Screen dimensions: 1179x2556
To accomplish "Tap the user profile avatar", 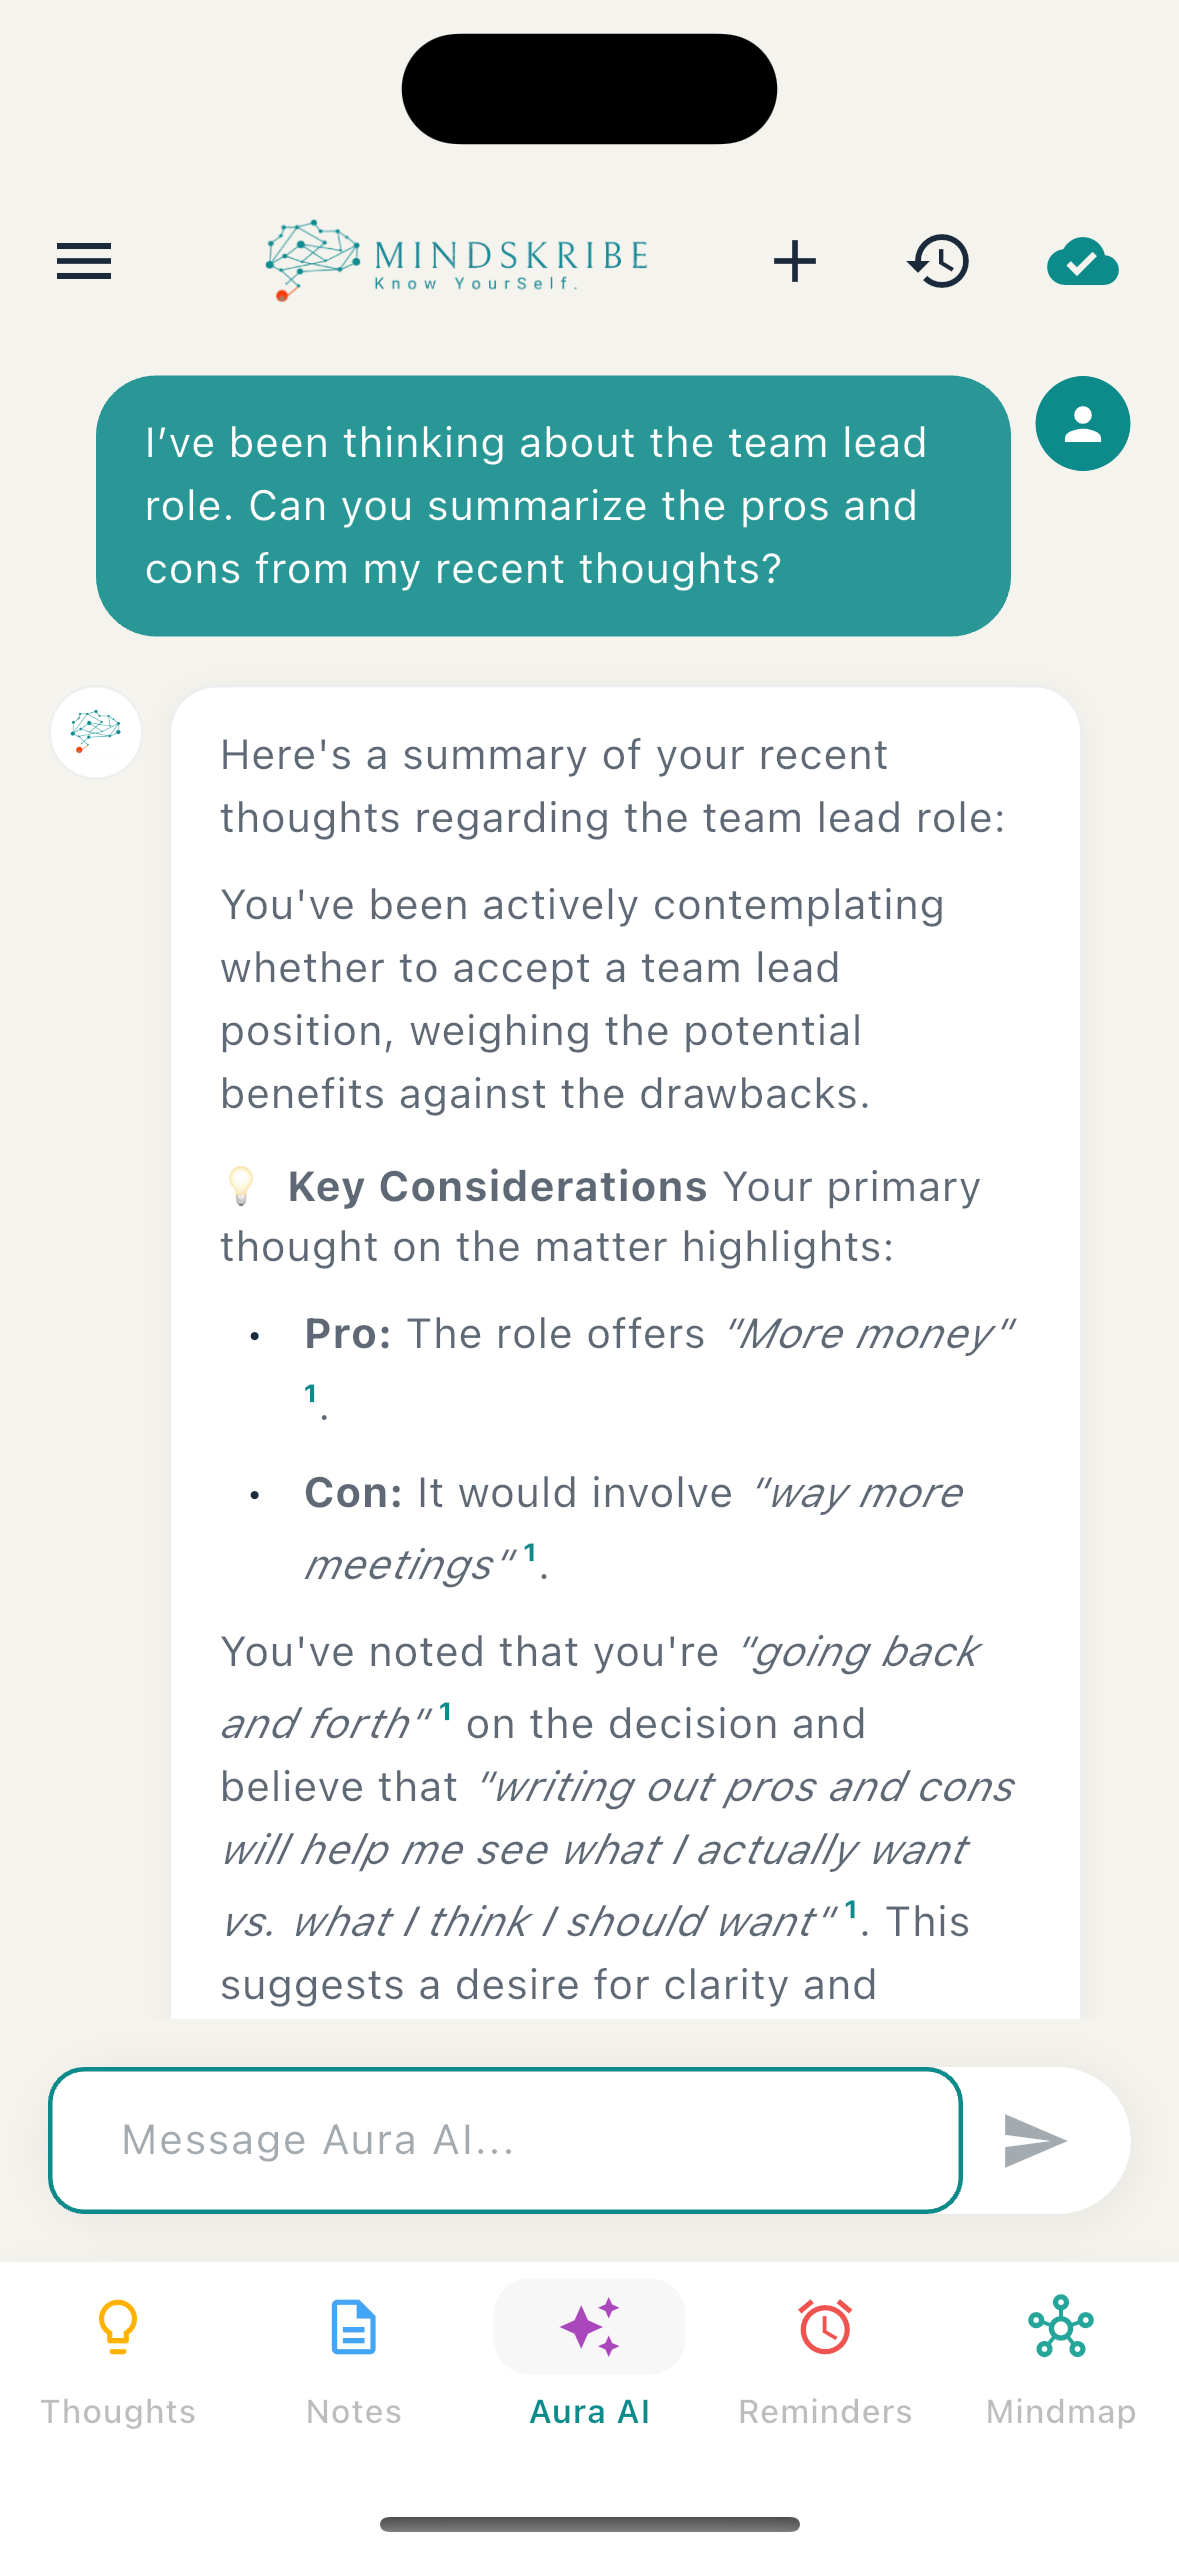I will click(x=1082, y=424).
